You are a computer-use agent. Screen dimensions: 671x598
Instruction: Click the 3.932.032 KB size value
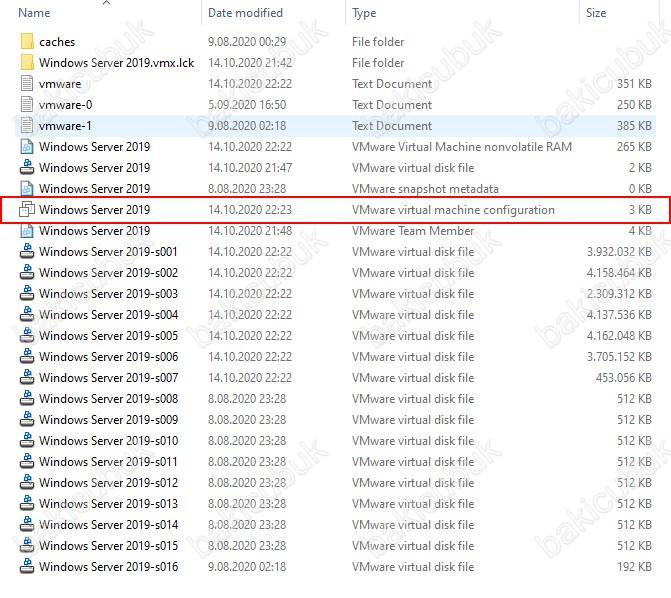(x=619, y=252)
